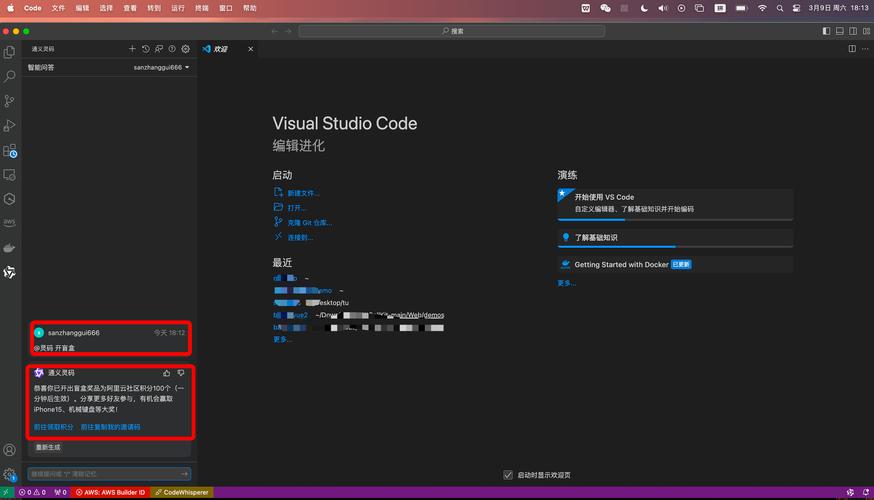The width and height of the screenshot is (874, 500).
Task: Open the AWS toolkit view
Action: point(9,222)
